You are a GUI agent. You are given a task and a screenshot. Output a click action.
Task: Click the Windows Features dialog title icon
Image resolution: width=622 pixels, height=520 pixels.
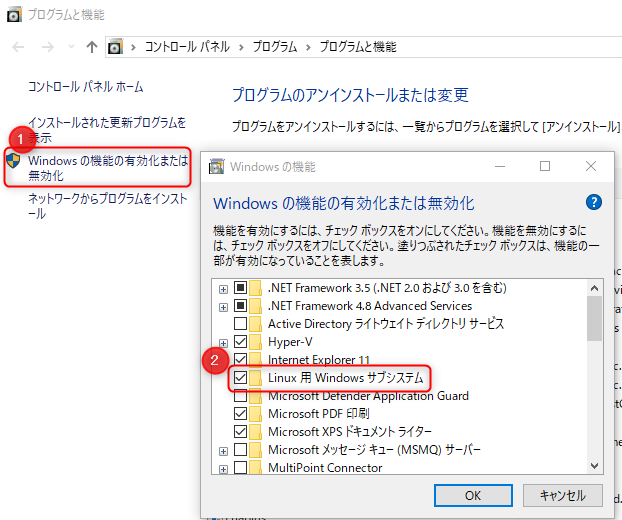(x=216, y=167)
